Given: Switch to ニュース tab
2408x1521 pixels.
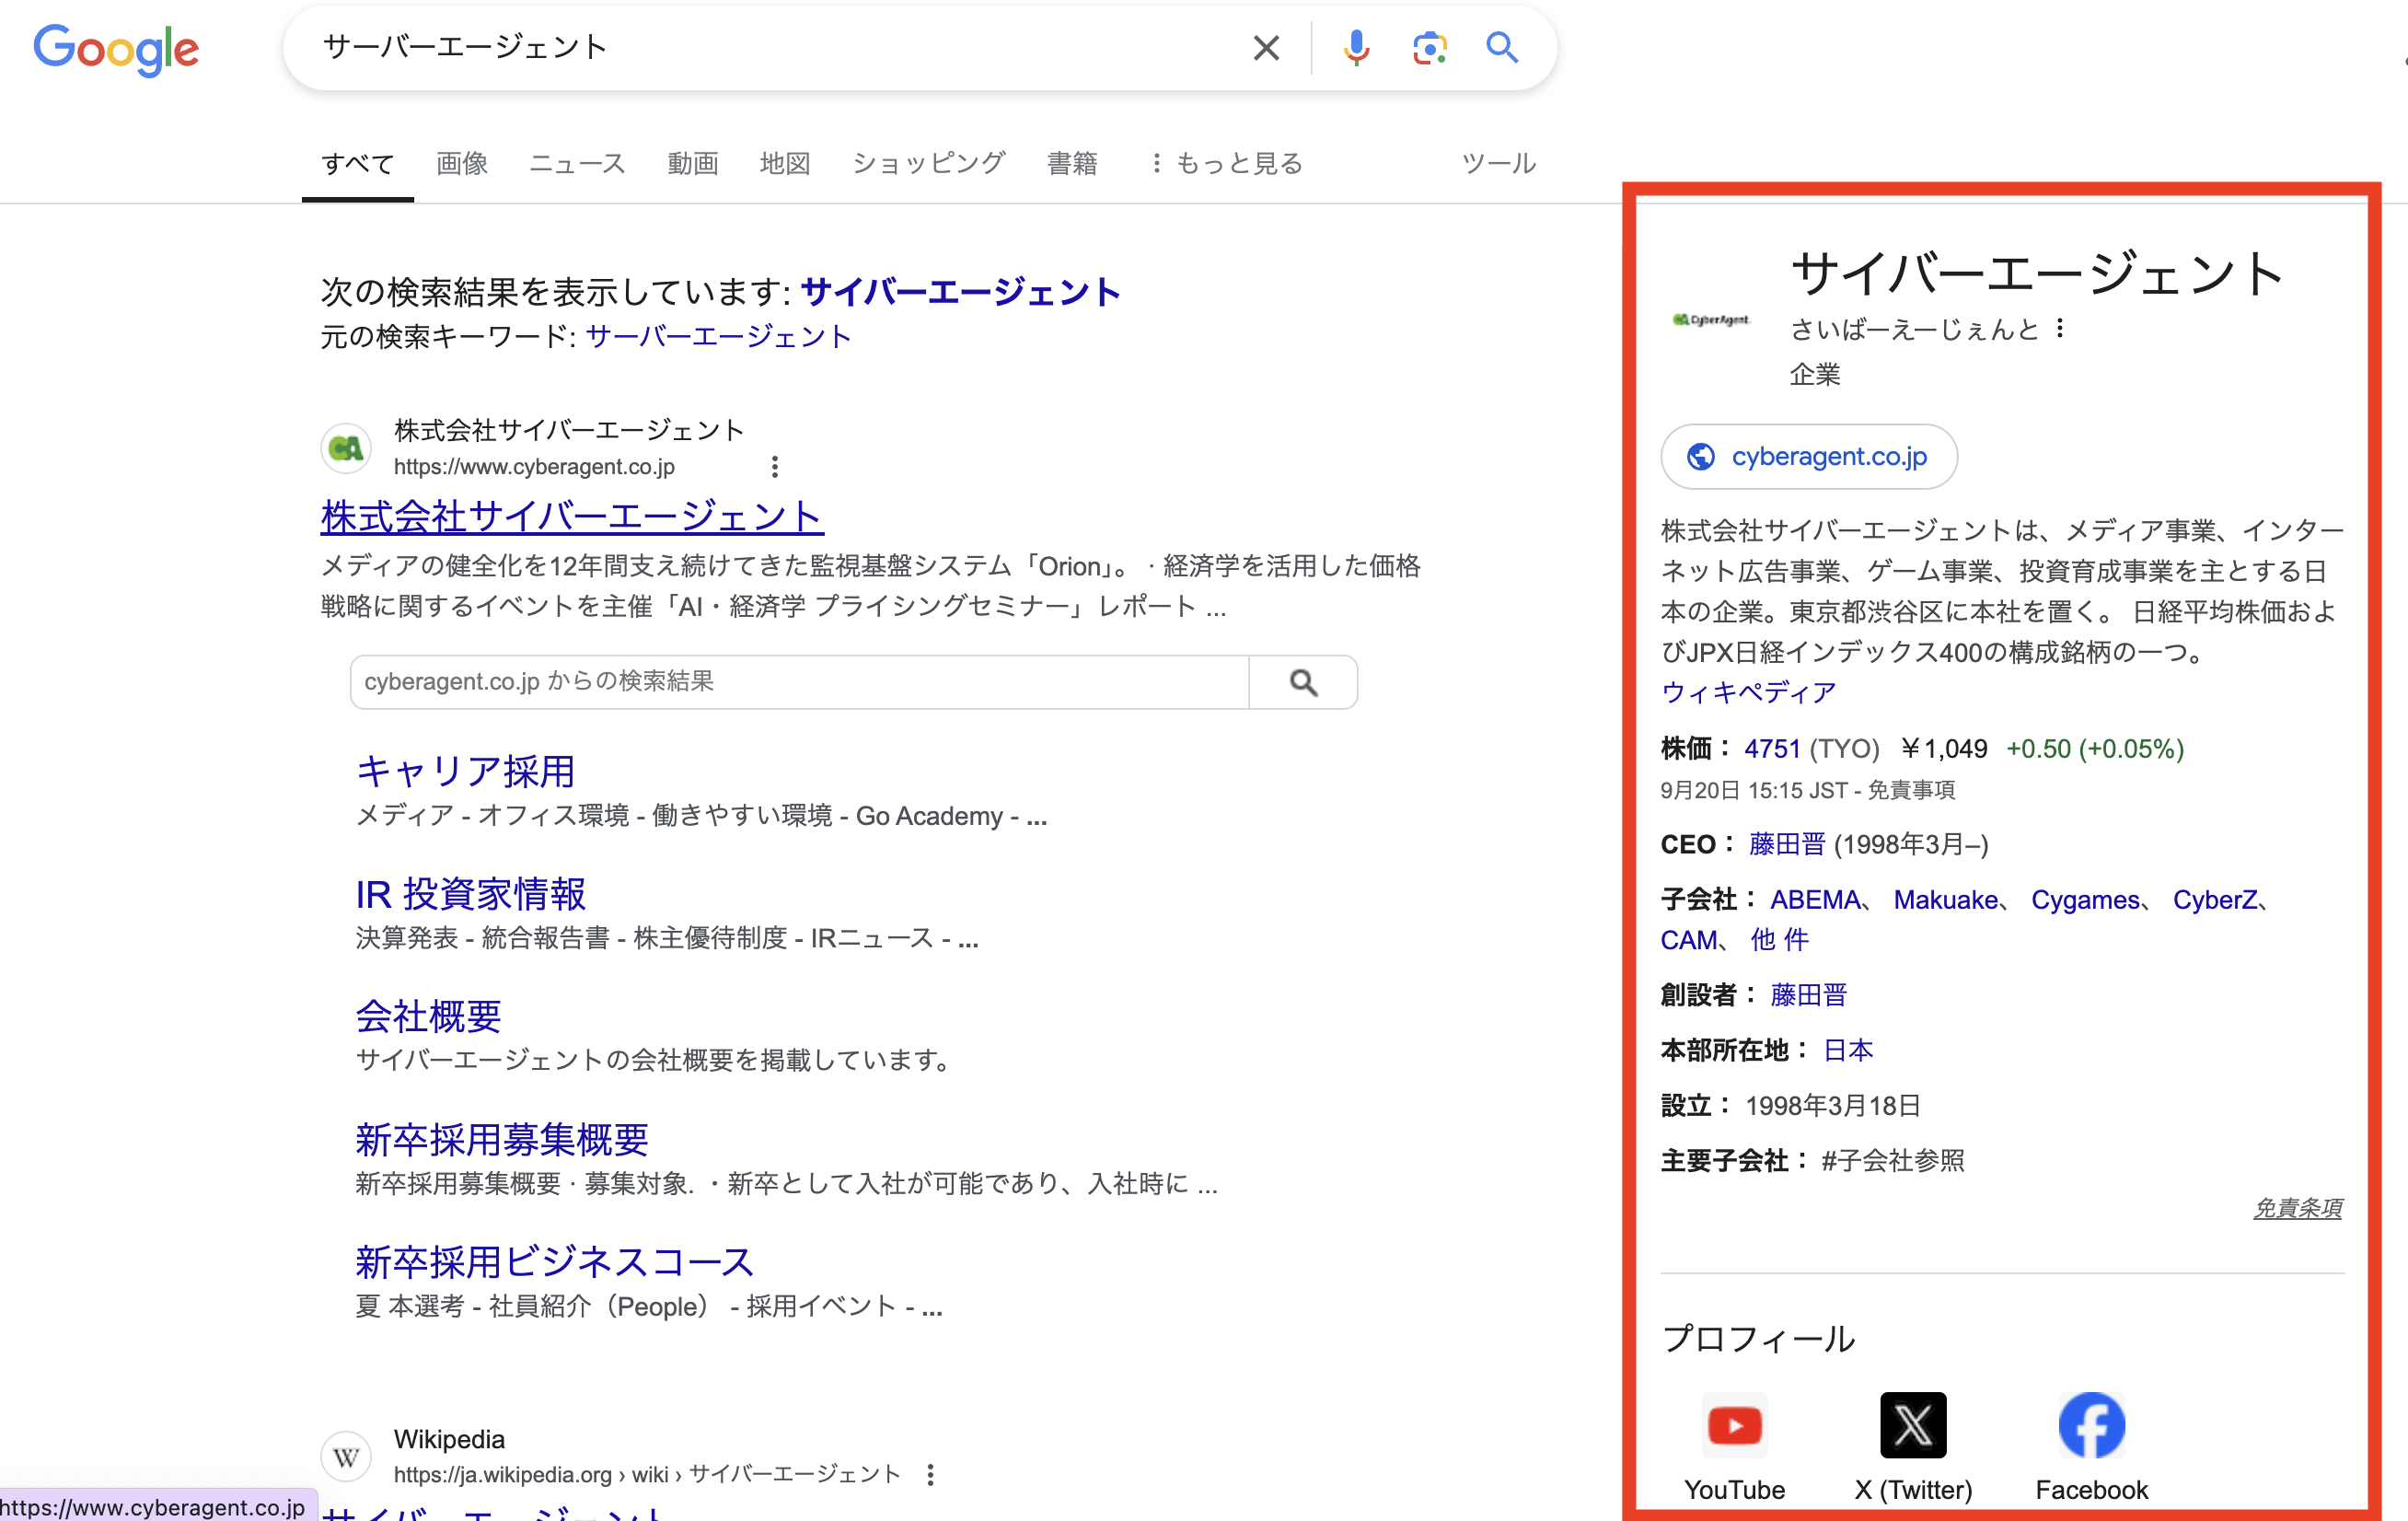Looking at the screenshot, I should [577, 163].
